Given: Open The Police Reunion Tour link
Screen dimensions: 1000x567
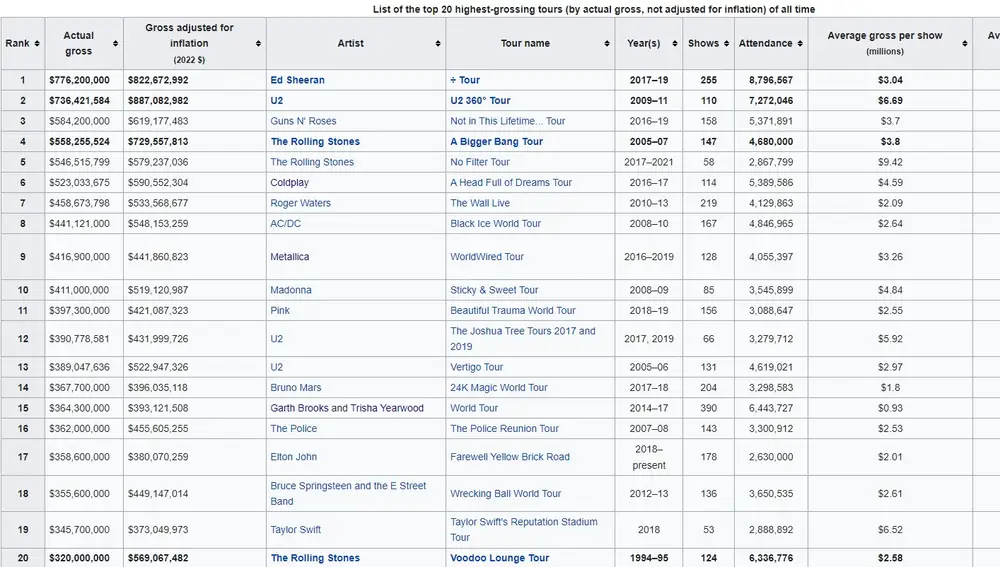Looking at the screenshot, I should tap(504, 429).
